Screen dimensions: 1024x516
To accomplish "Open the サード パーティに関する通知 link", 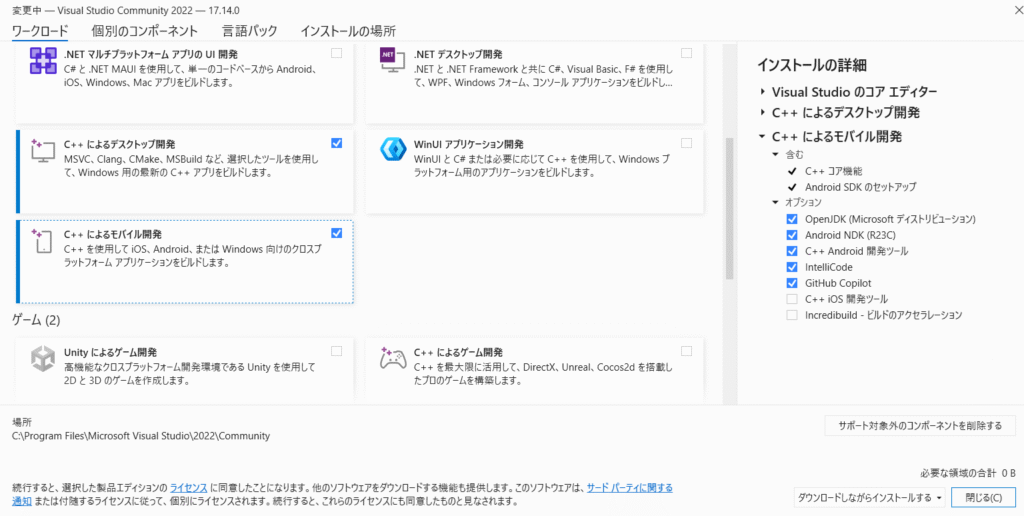I will [630, 488].
